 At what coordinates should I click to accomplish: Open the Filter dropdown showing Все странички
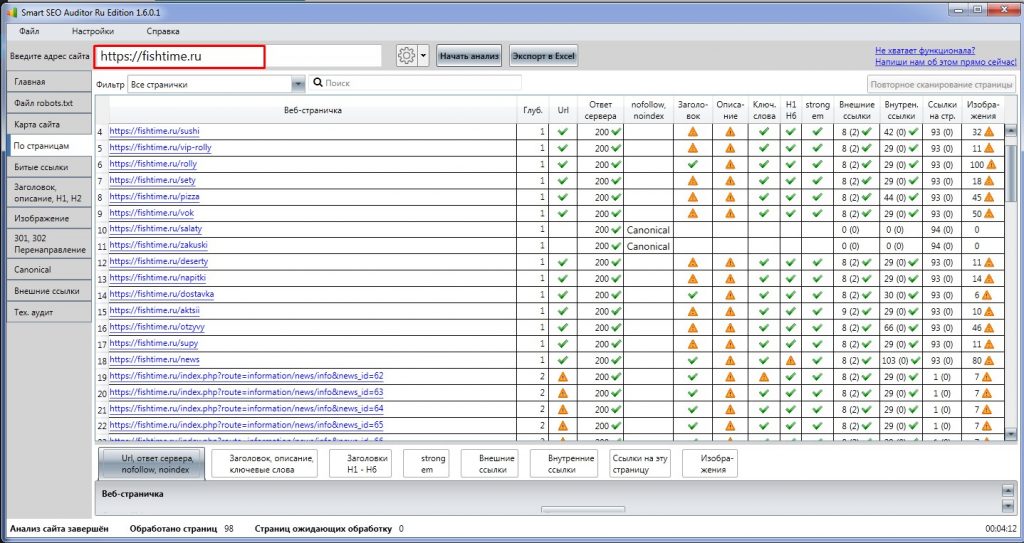[216, 84]
